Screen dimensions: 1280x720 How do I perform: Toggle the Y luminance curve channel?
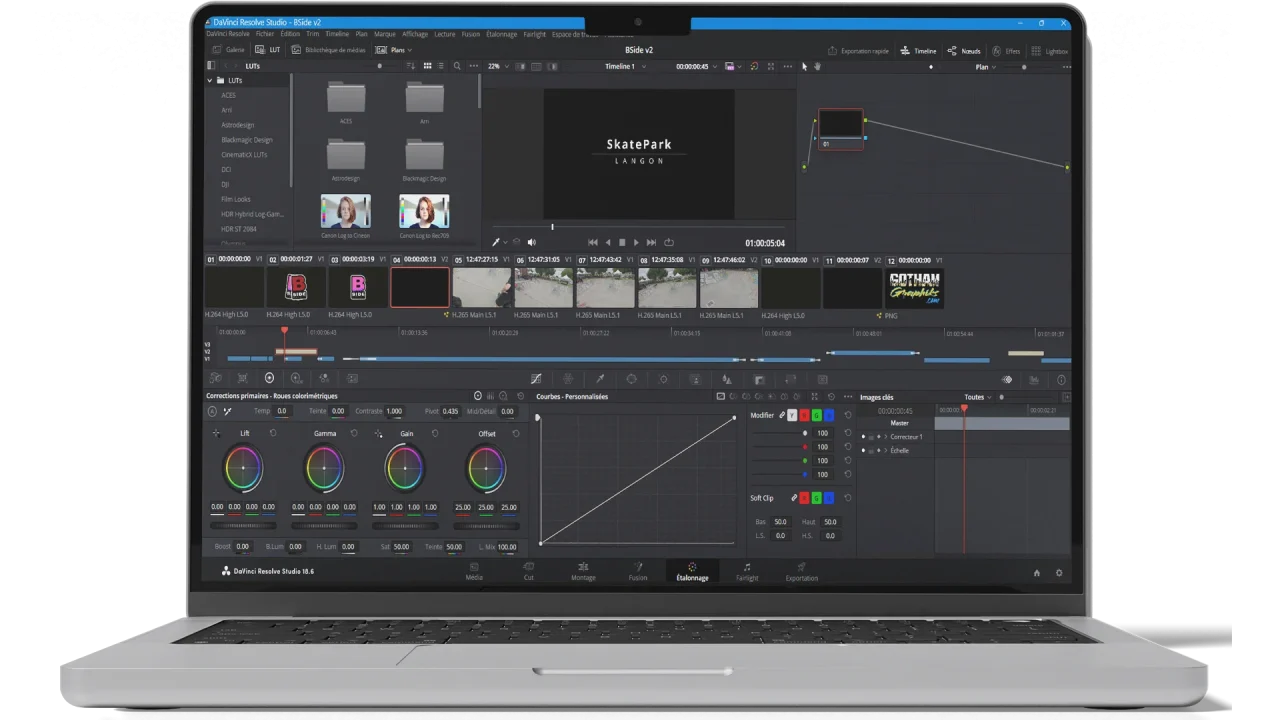pyautogui.click(x=792, y=415)
